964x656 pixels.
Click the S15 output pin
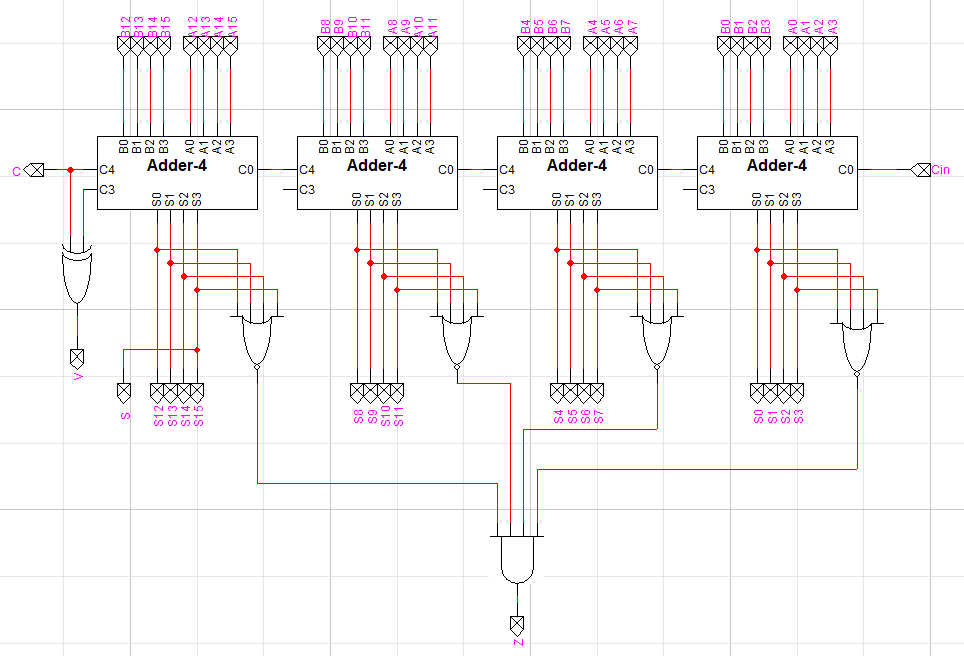point(197,388)
